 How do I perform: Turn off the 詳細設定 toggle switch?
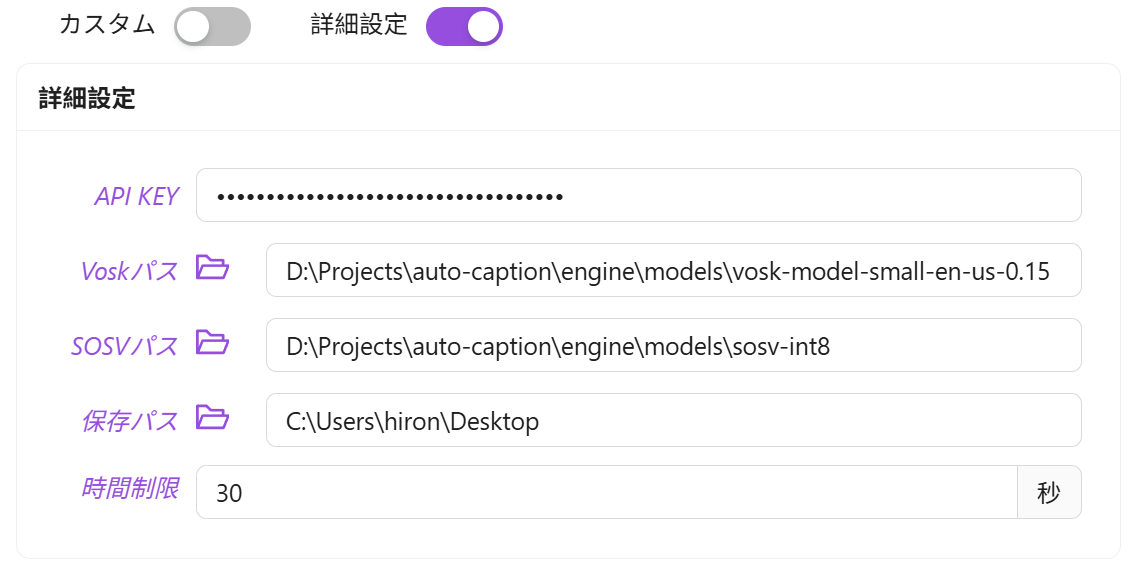(464, 27)
